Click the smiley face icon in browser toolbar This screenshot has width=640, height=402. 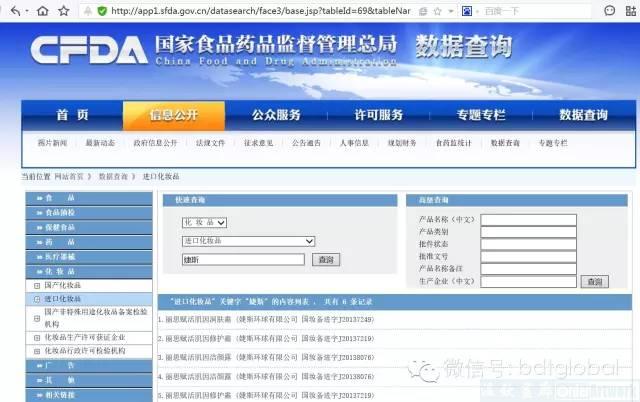tap(609, 11)
